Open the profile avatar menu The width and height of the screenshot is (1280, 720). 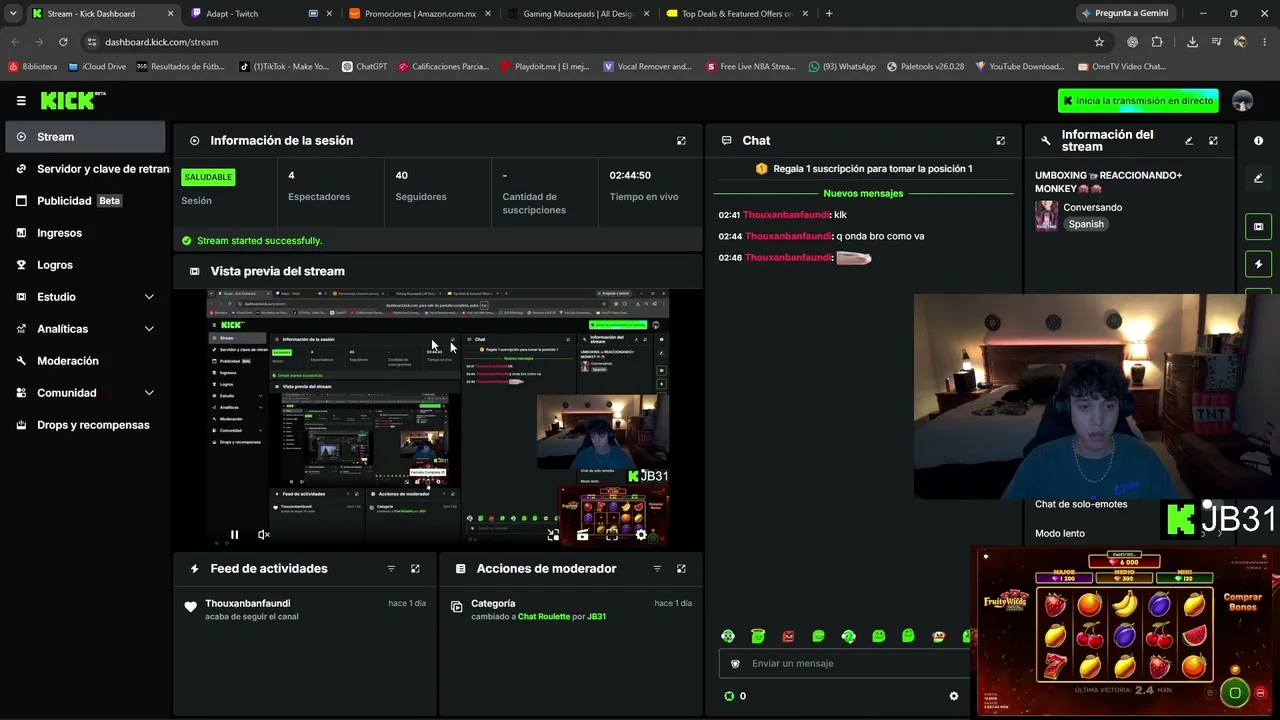click(1242, 101)
